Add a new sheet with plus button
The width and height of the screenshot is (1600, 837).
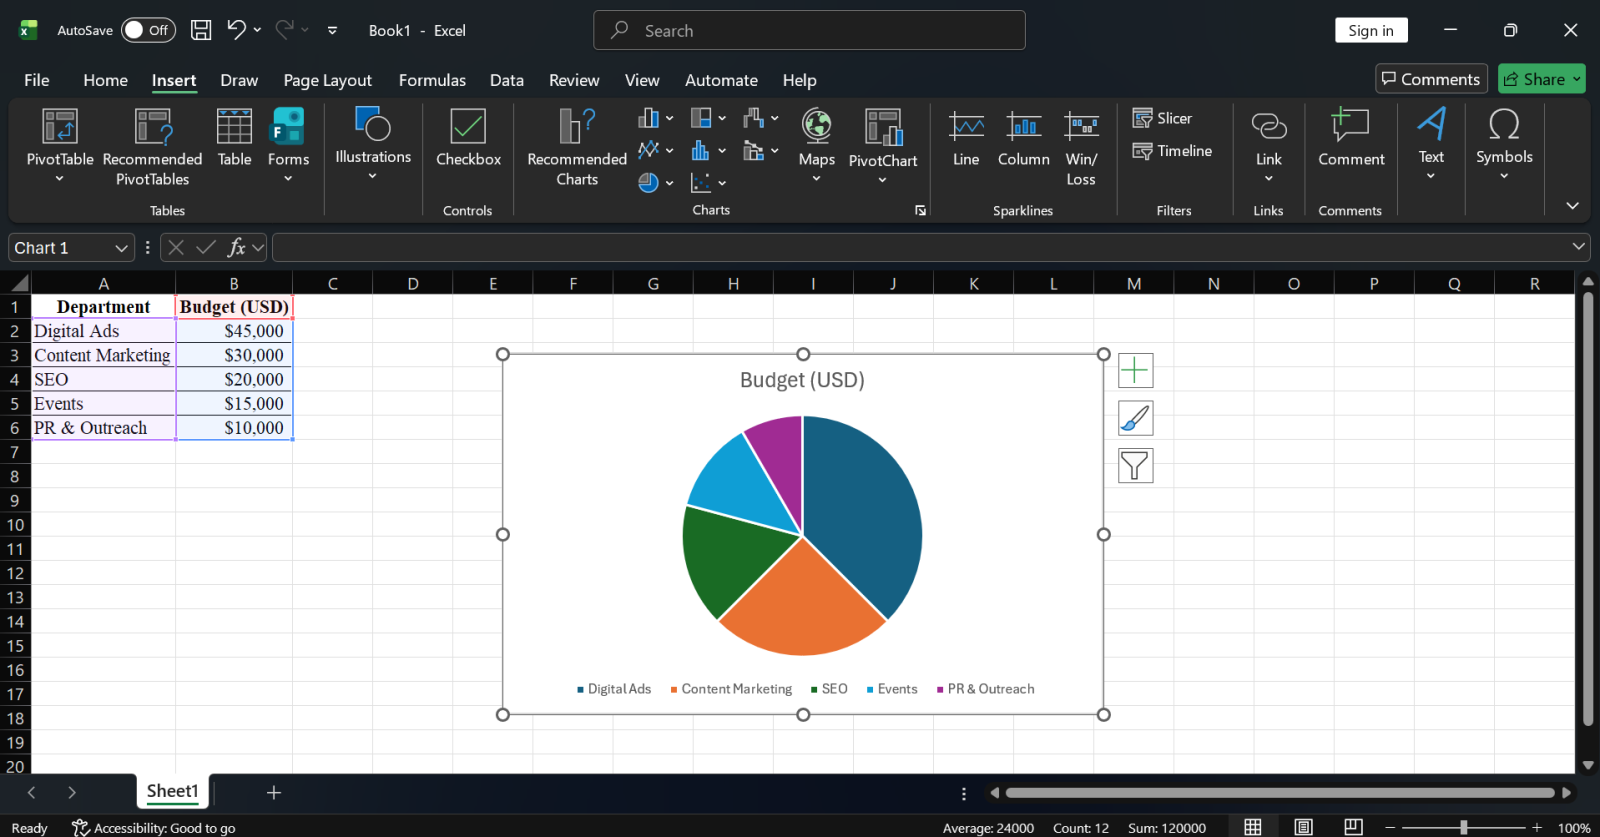273,792
